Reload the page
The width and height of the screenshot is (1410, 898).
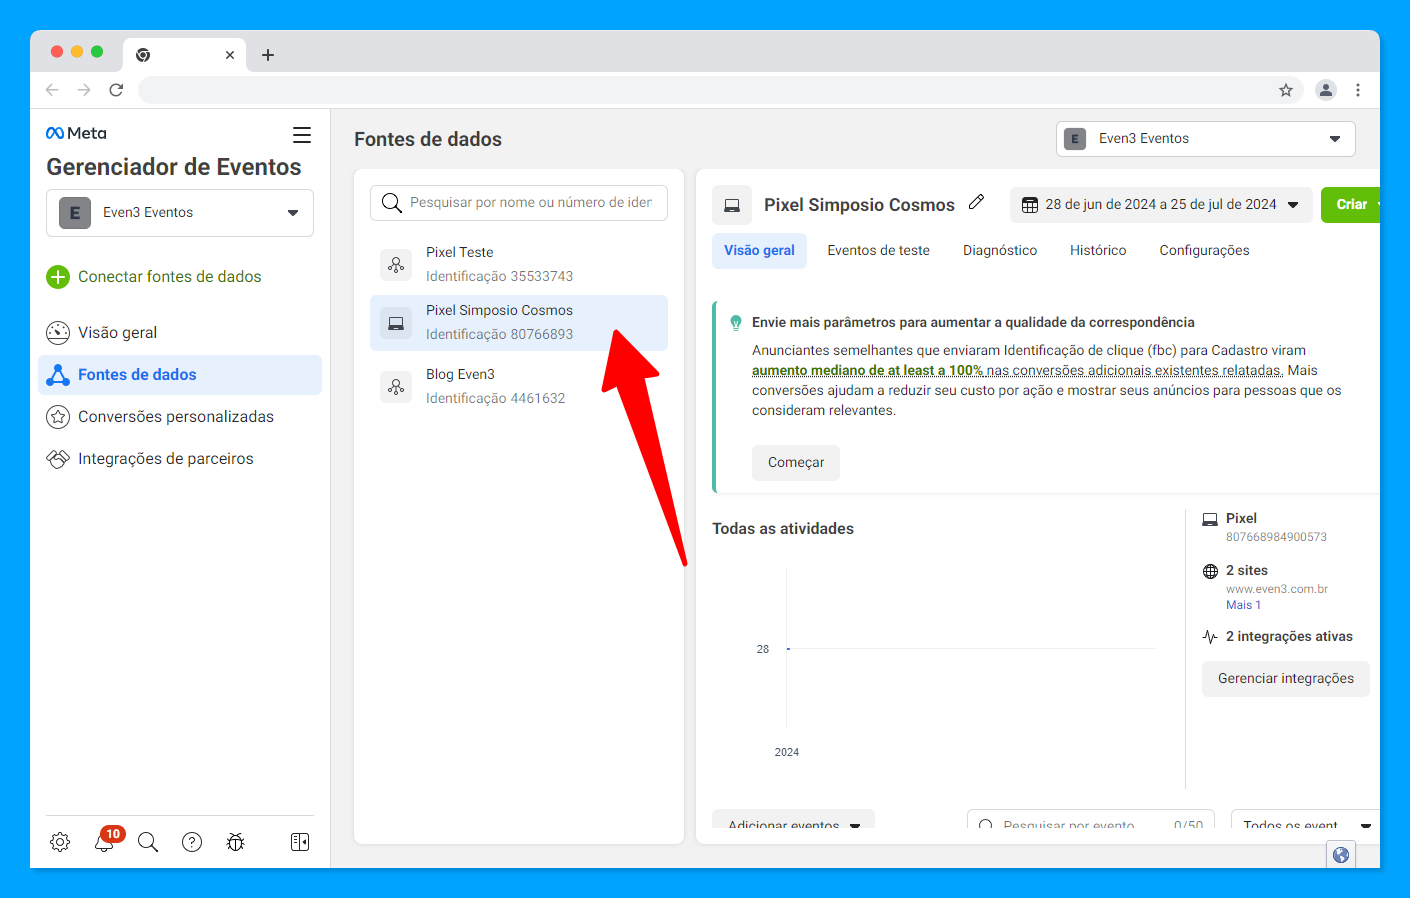(116, 90)
